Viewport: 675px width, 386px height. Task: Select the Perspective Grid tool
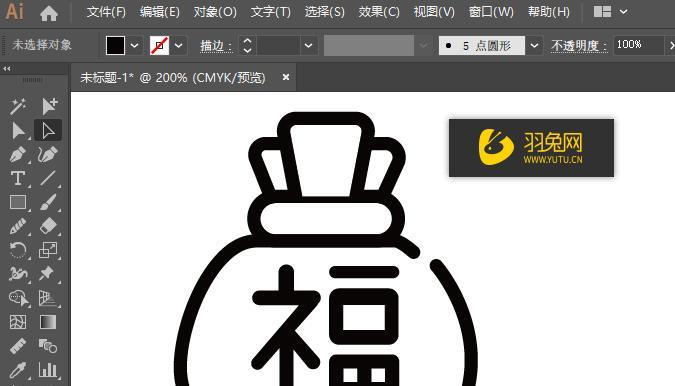click(x=47, y=298)
